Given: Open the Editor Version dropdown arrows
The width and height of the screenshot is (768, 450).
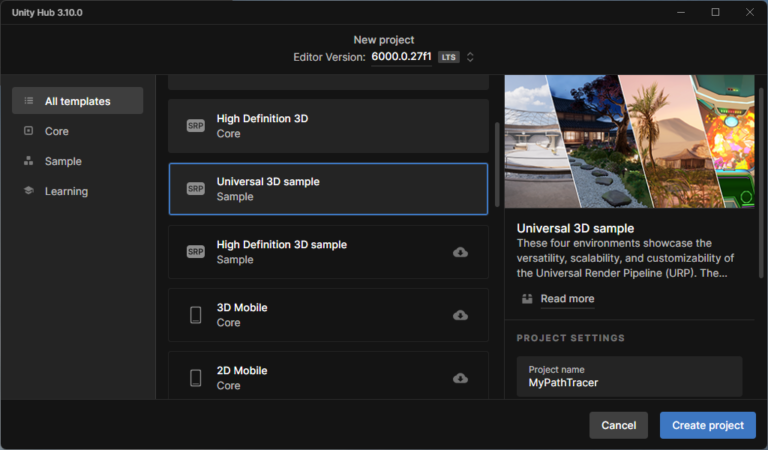Looking at the screenshot, I should point(471,57).
